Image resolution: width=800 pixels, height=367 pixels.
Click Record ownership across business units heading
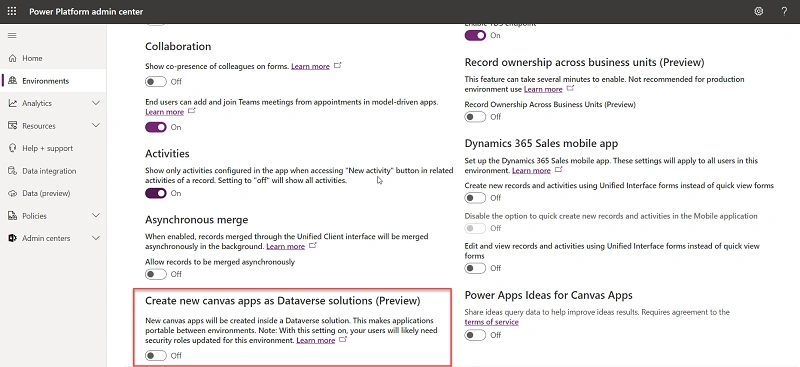[x=584, y=62]
